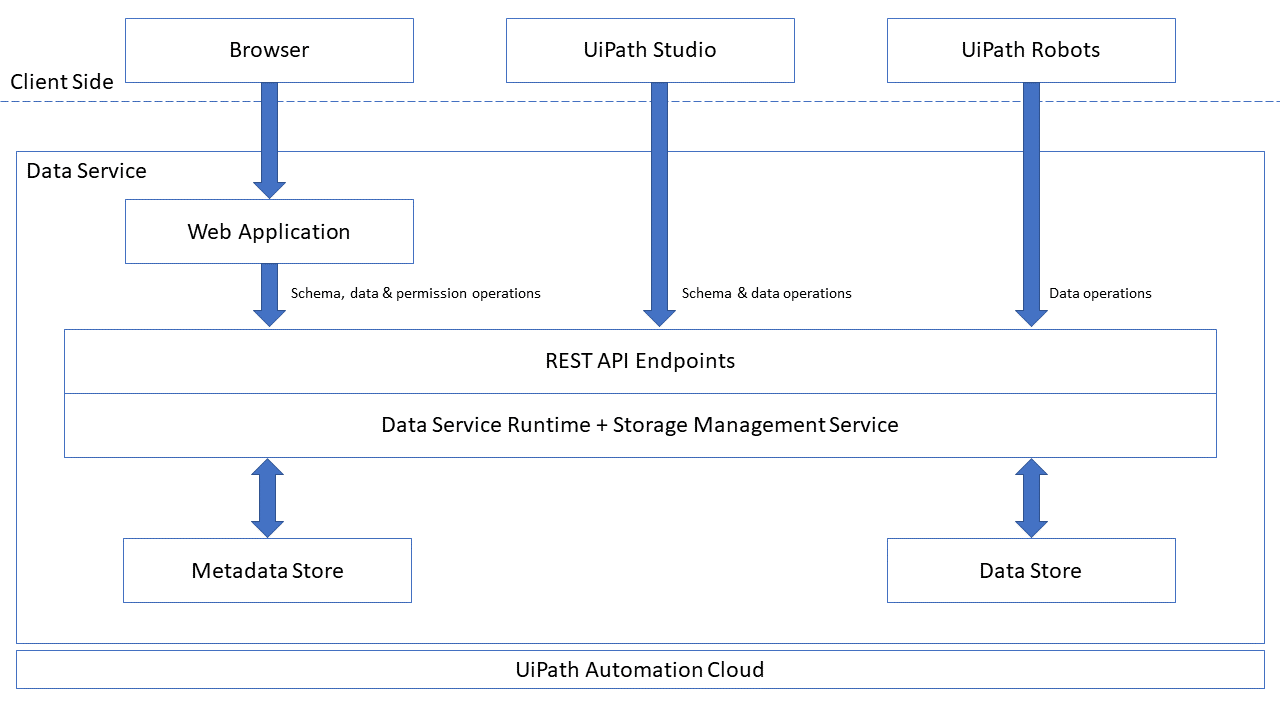Click the "Data Service" container title

86,171
